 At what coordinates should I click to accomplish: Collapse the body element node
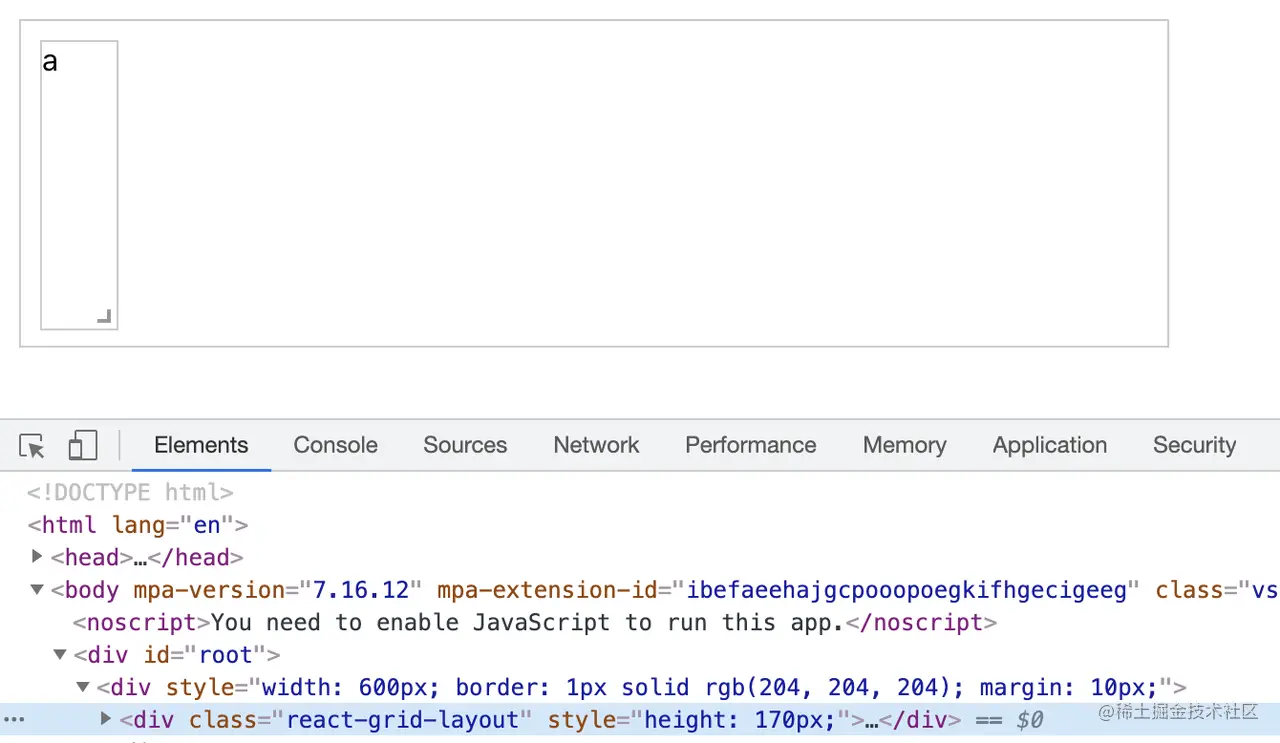36,589
